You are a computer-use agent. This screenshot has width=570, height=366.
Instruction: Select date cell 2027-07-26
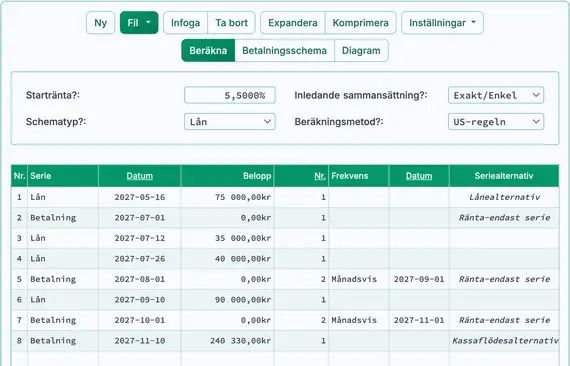coord(140,259)
